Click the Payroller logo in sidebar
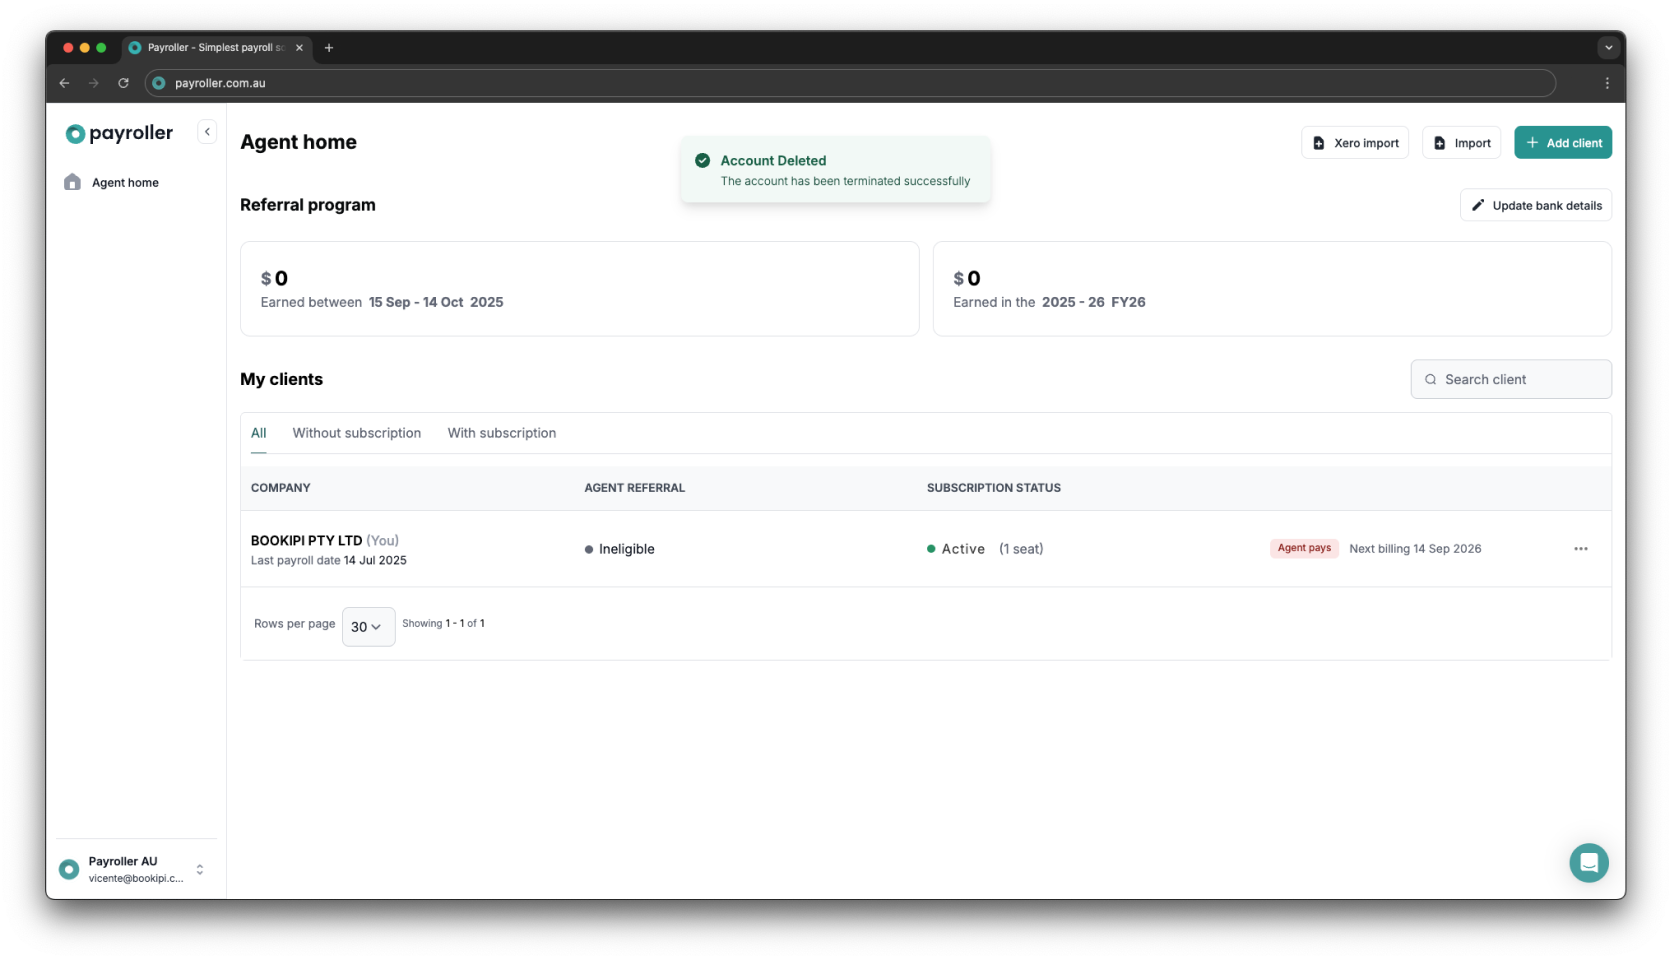The height and width of the screenshot is (960, 1672). click(x=119, y=133)
